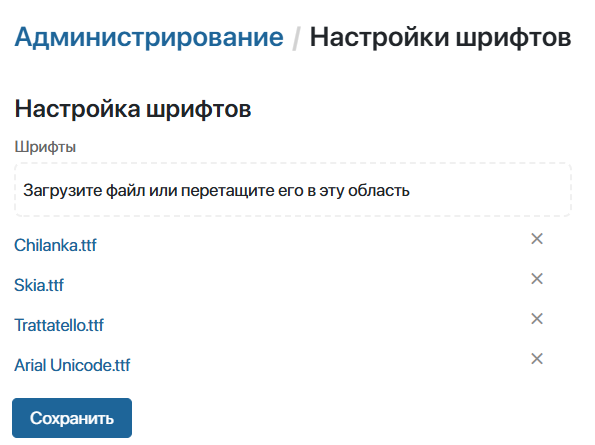595x445 pixels.
Task: Open the Trattatello.ttf font link
Action: click(x=59, y=325)
